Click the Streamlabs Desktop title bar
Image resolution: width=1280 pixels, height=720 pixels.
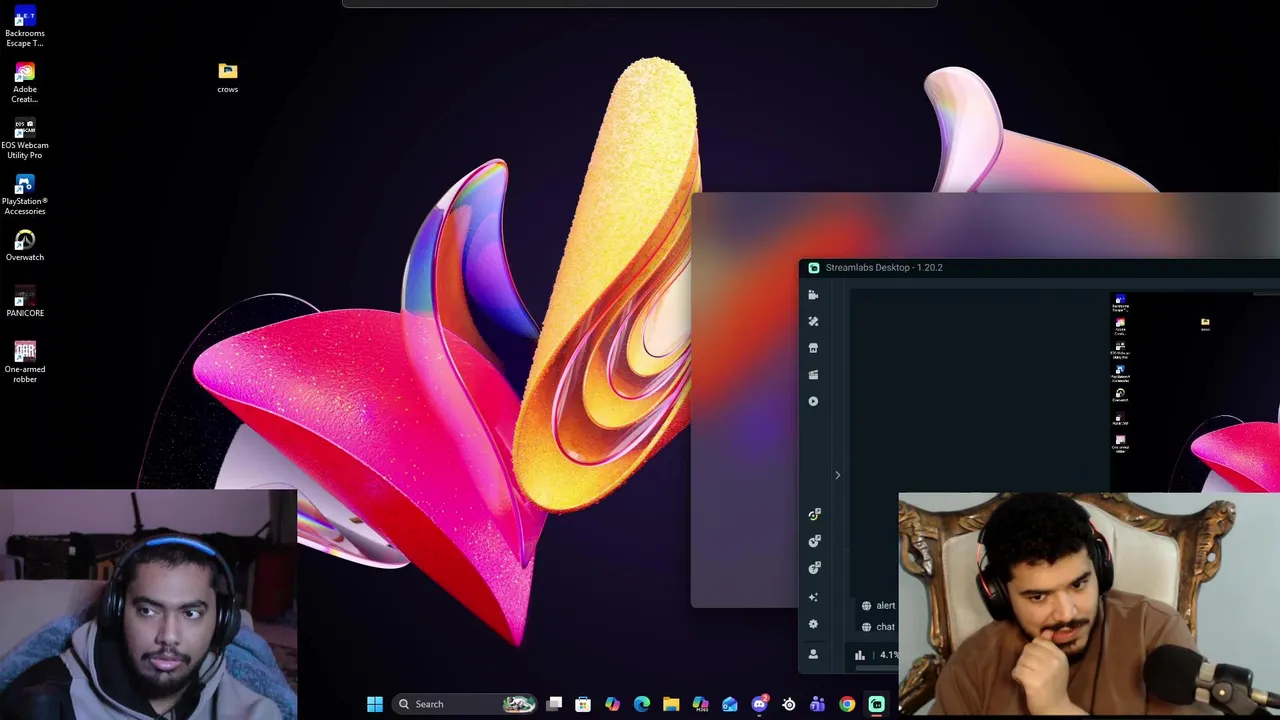(x=1039, y=267)
